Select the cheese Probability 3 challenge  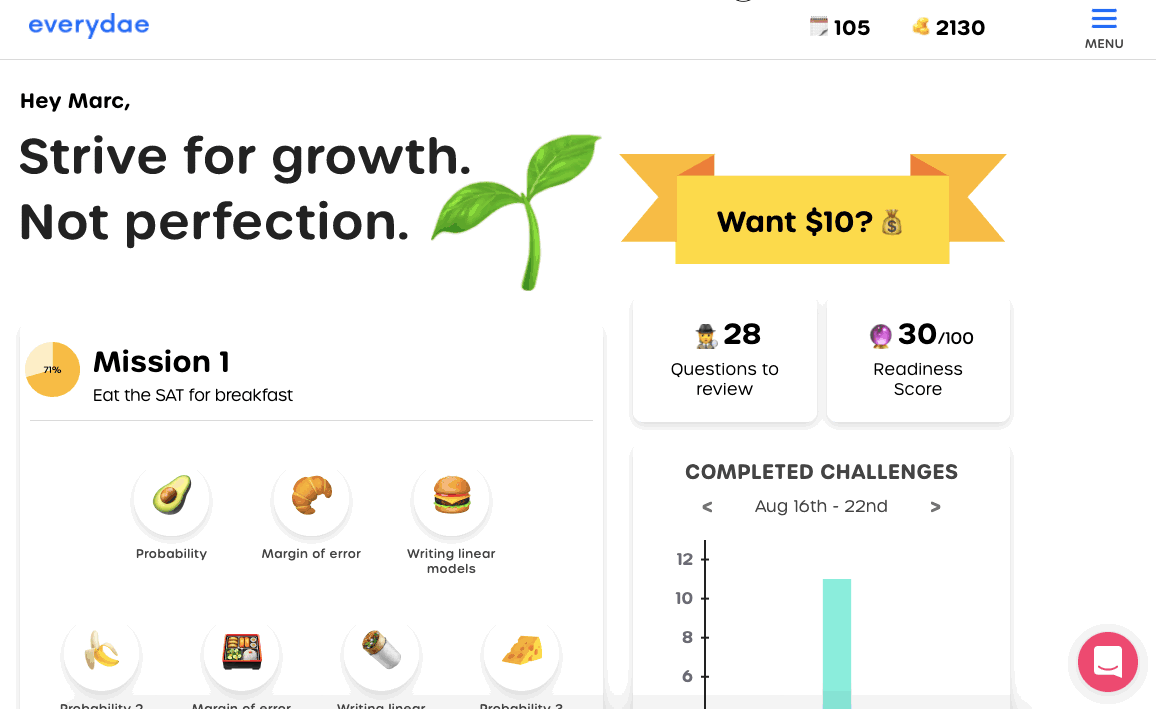[521, 653]
